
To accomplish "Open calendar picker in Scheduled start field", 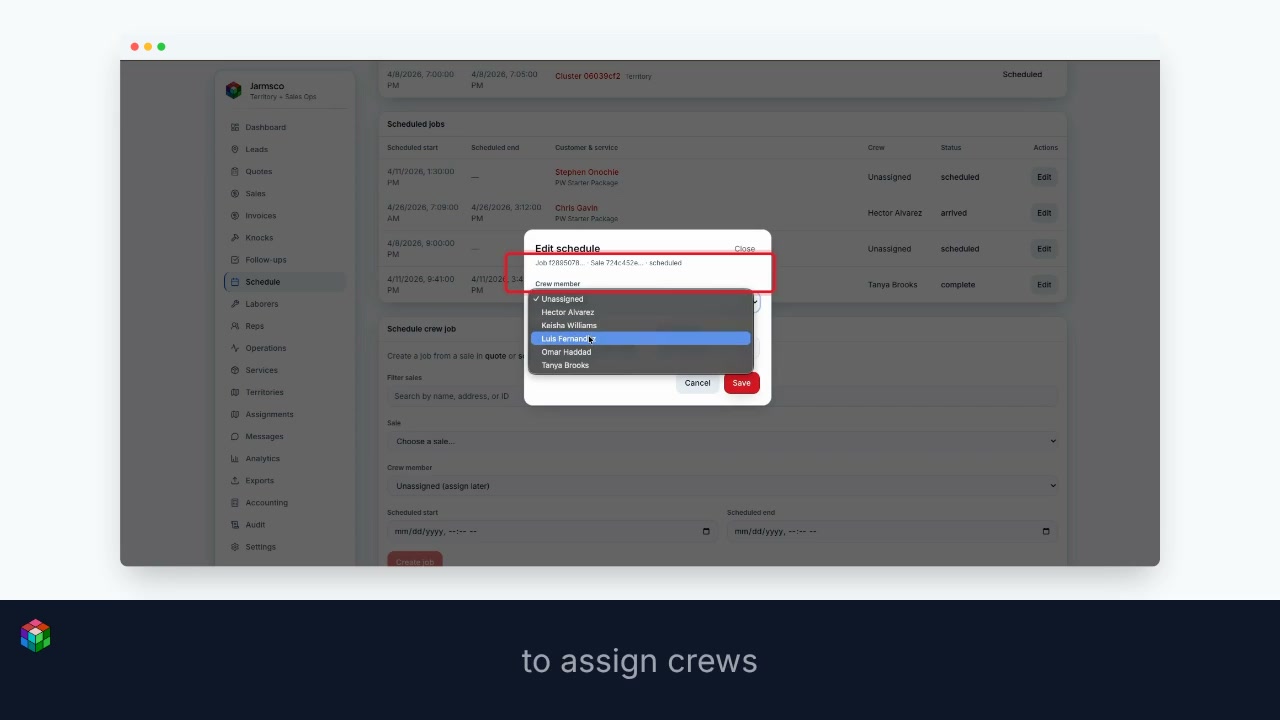I will point(706,531).
